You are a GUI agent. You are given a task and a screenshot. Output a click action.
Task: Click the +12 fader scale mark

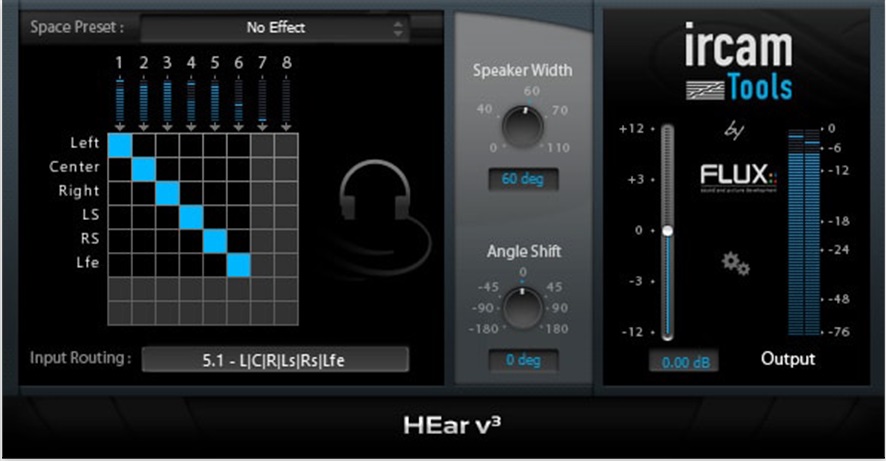(x=632, y=129)
